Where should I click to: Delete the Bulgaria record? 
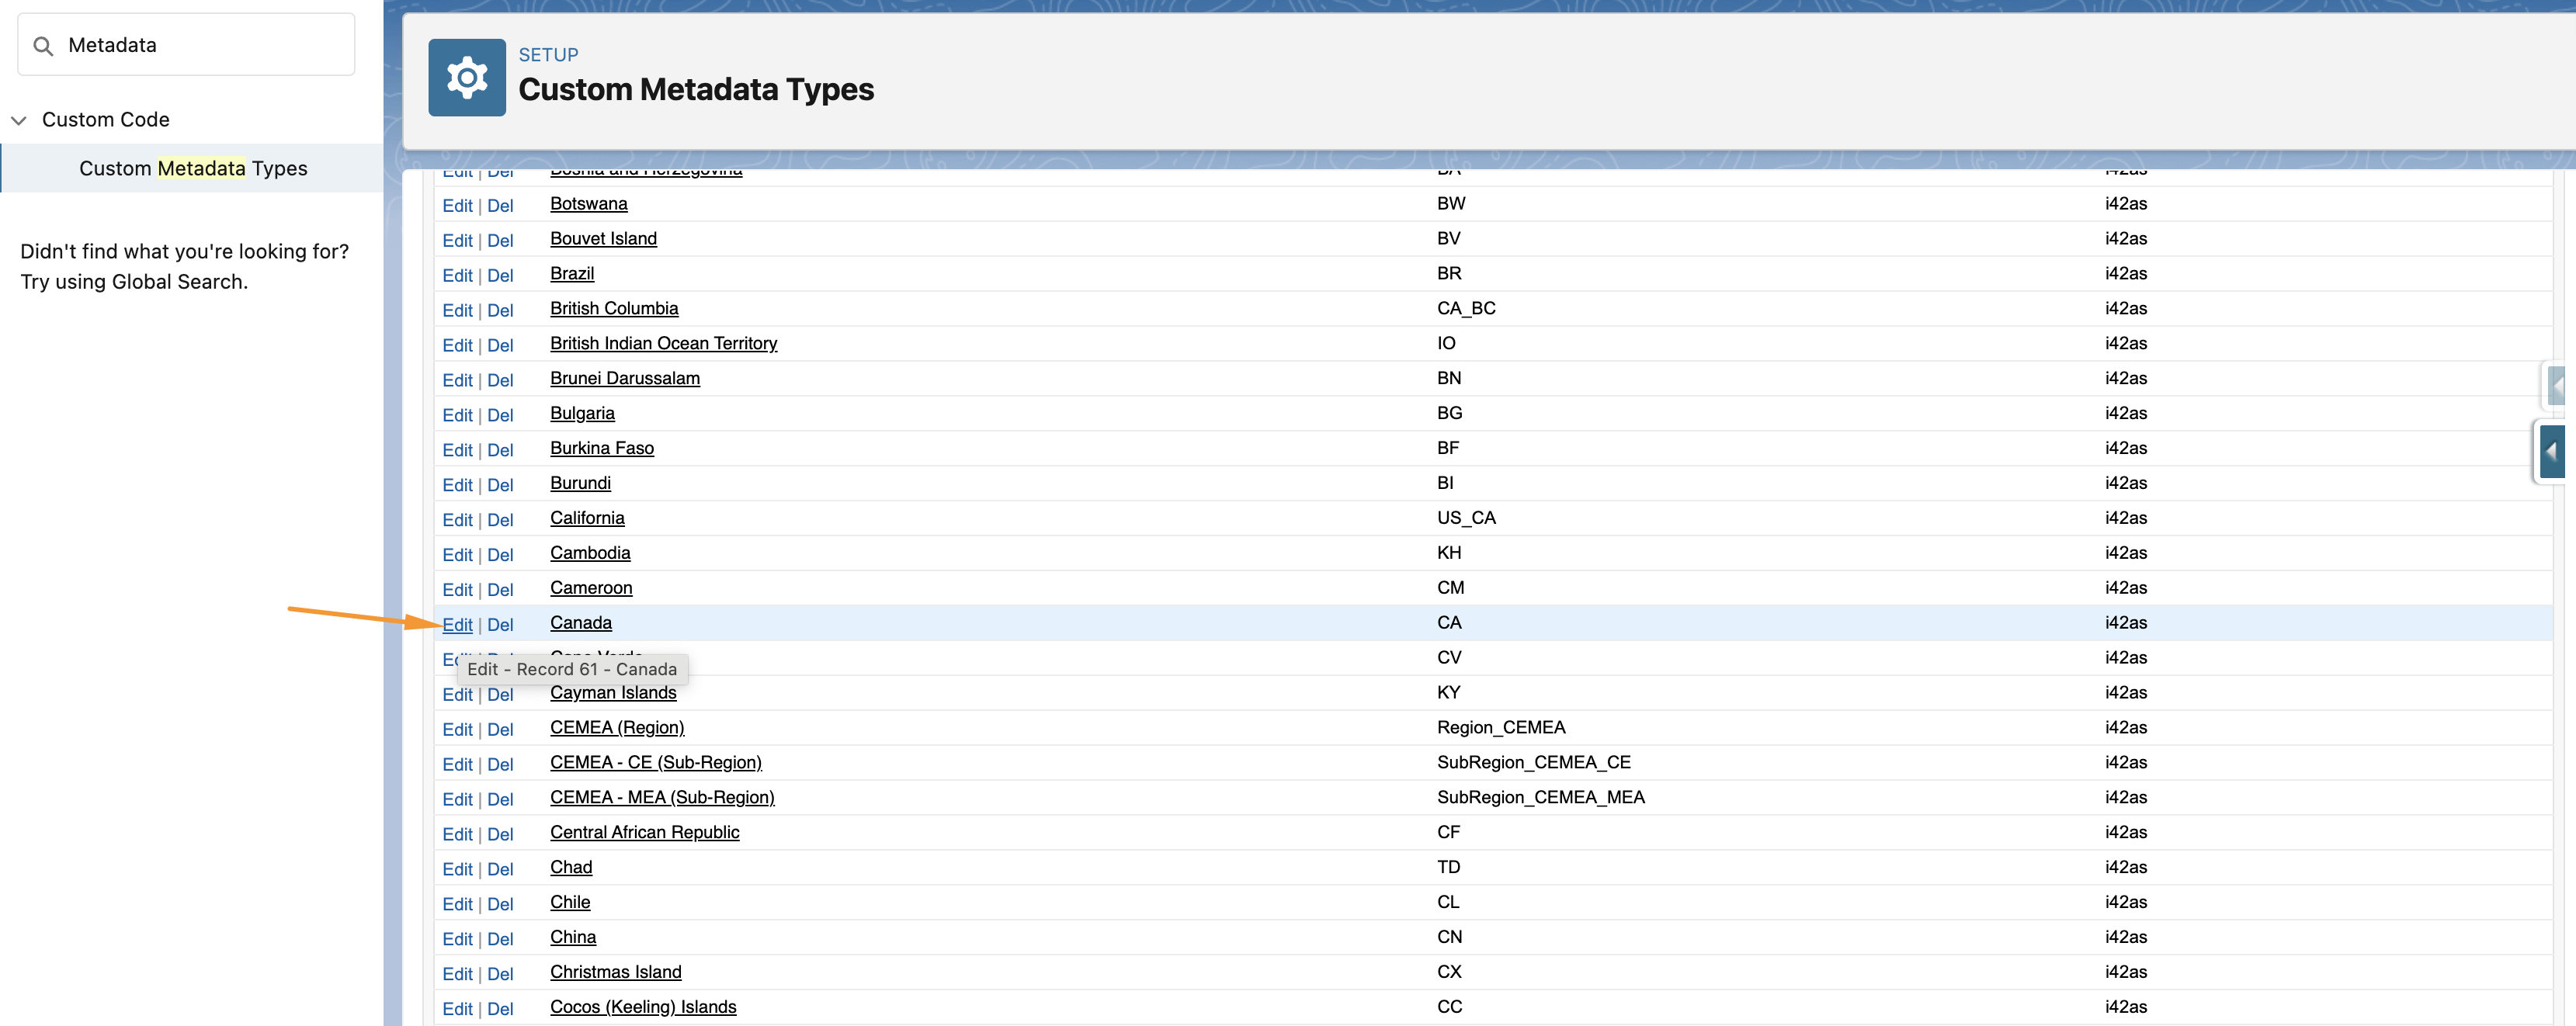point(500,414)
